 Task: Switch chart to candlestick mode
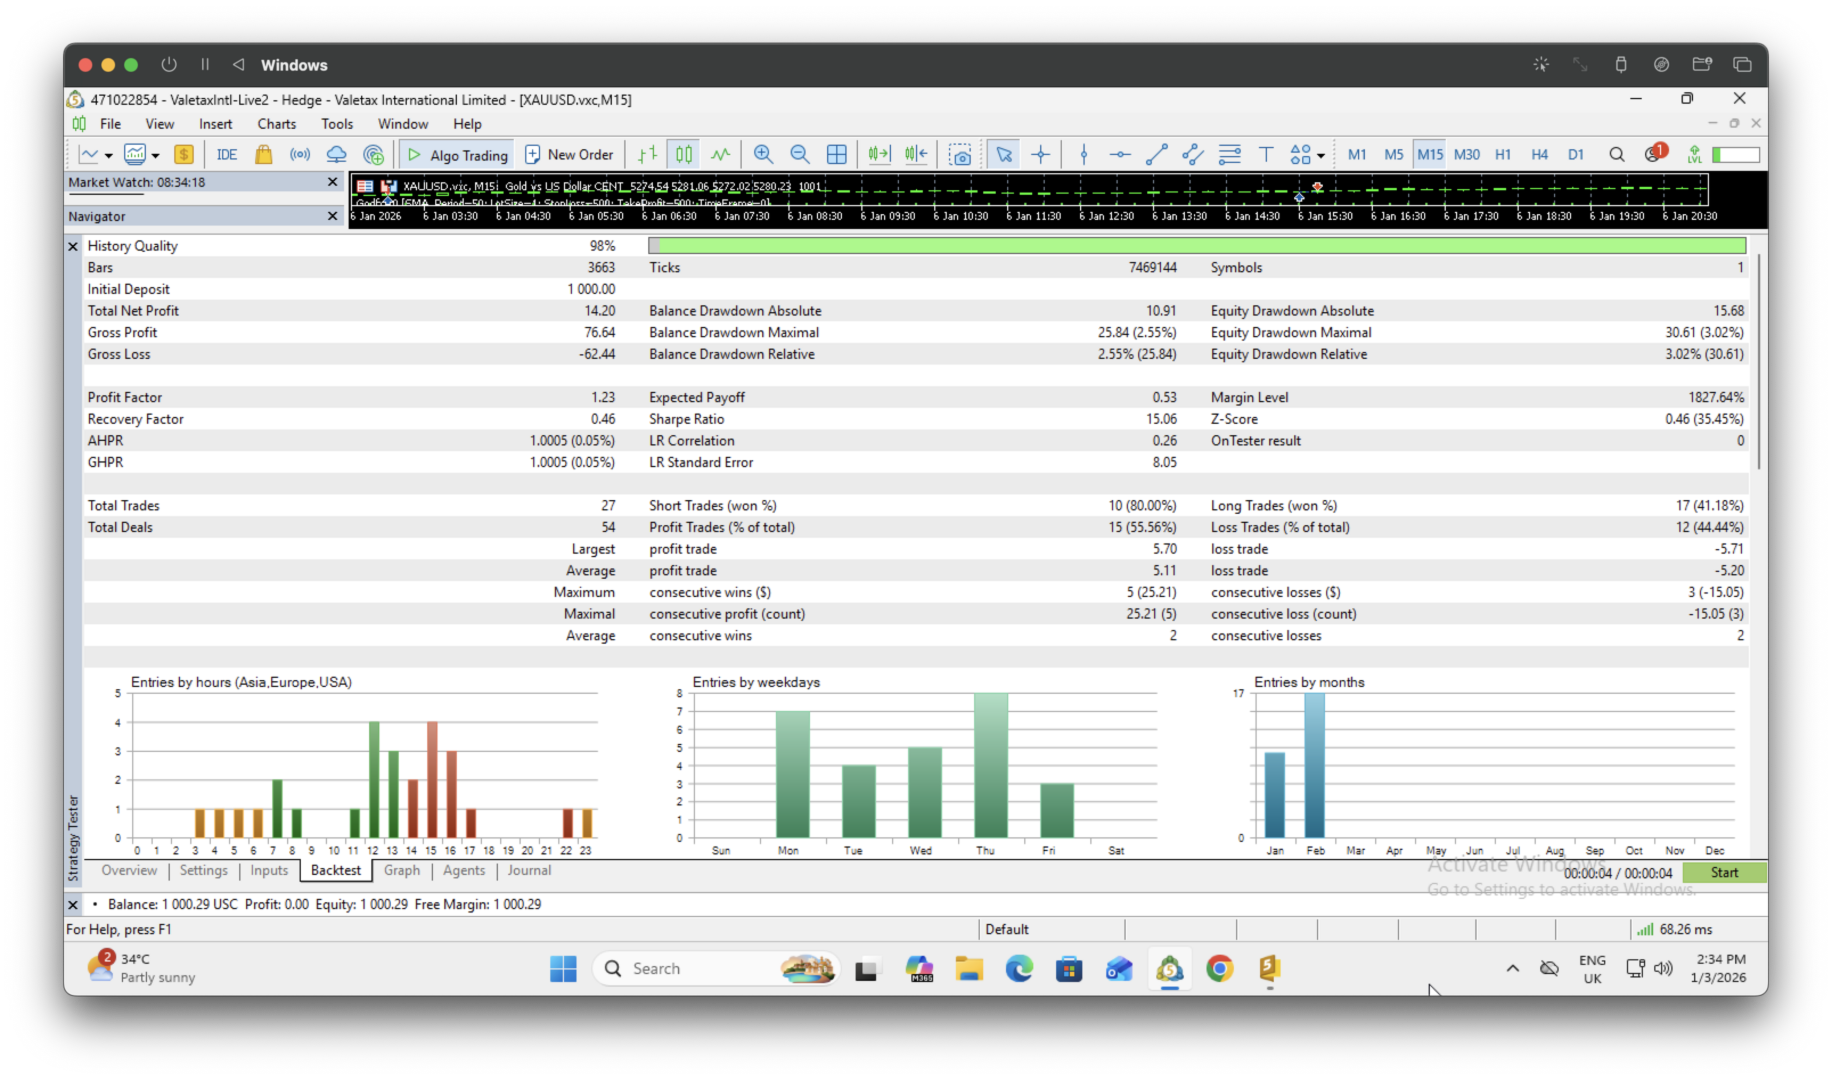coord(684,154)
